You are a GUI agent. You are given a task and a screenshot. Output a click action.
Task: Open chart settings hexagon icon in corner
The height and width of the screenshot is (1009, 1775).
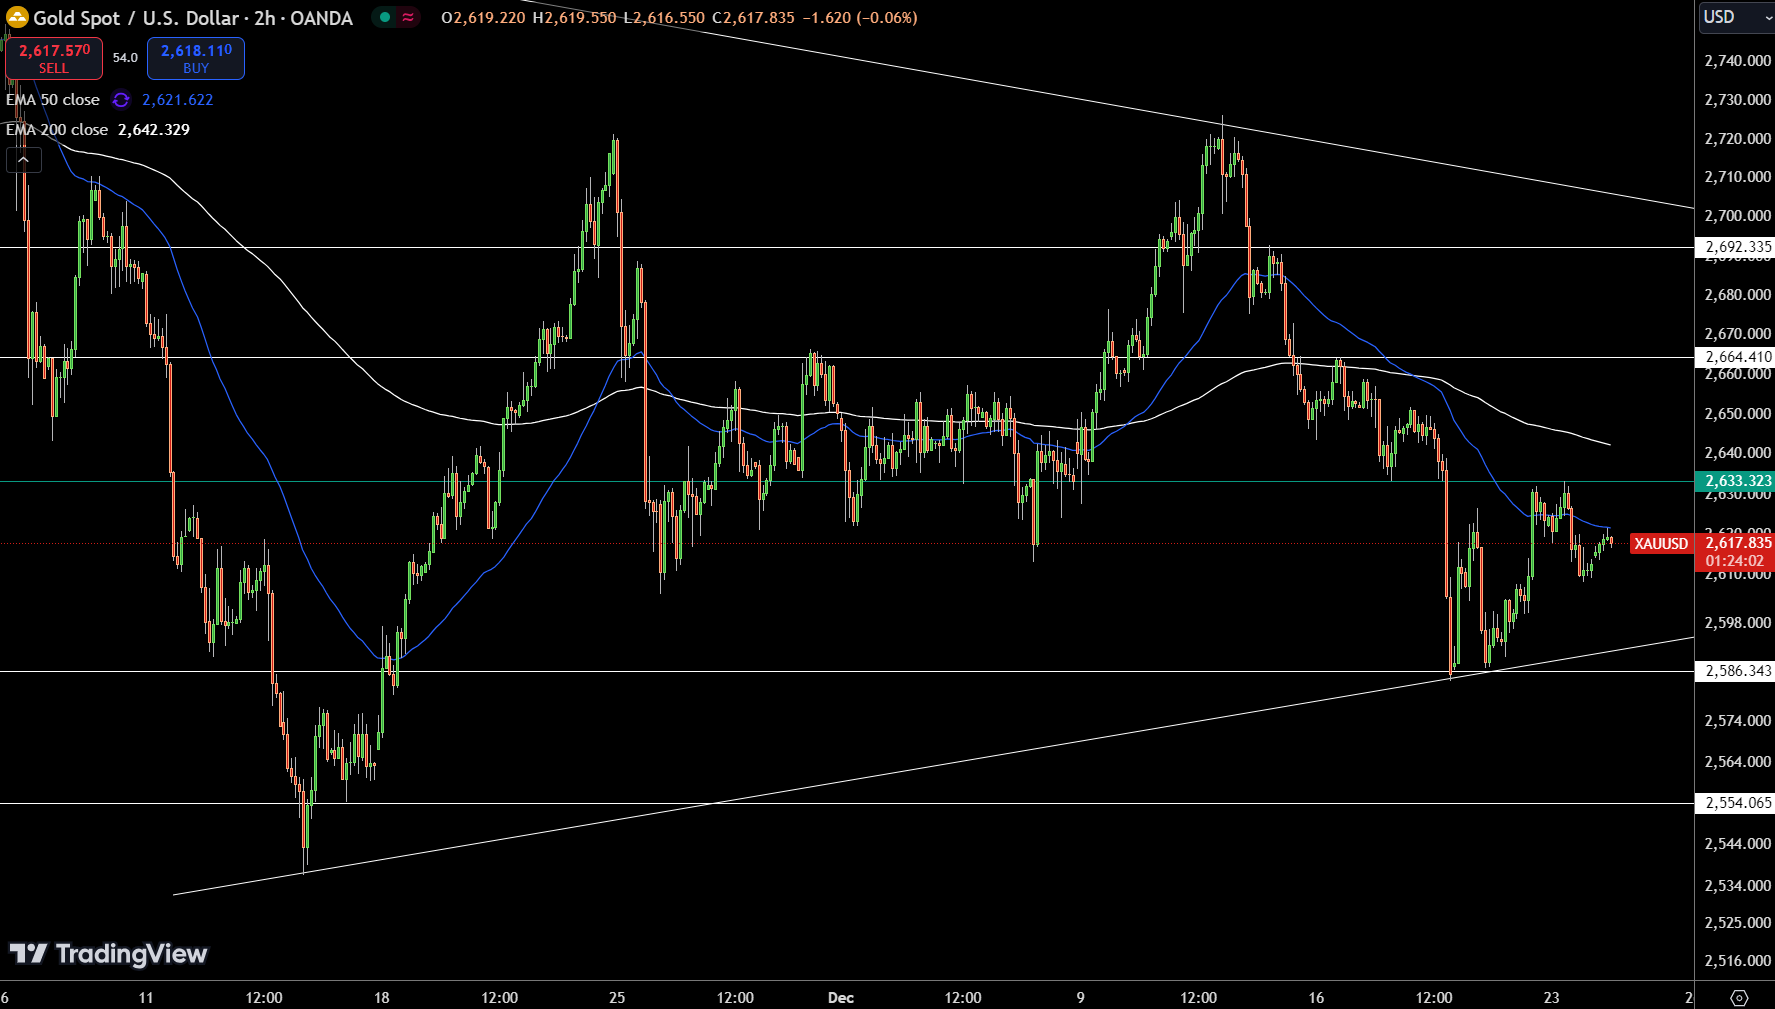tap(1739, 997)
